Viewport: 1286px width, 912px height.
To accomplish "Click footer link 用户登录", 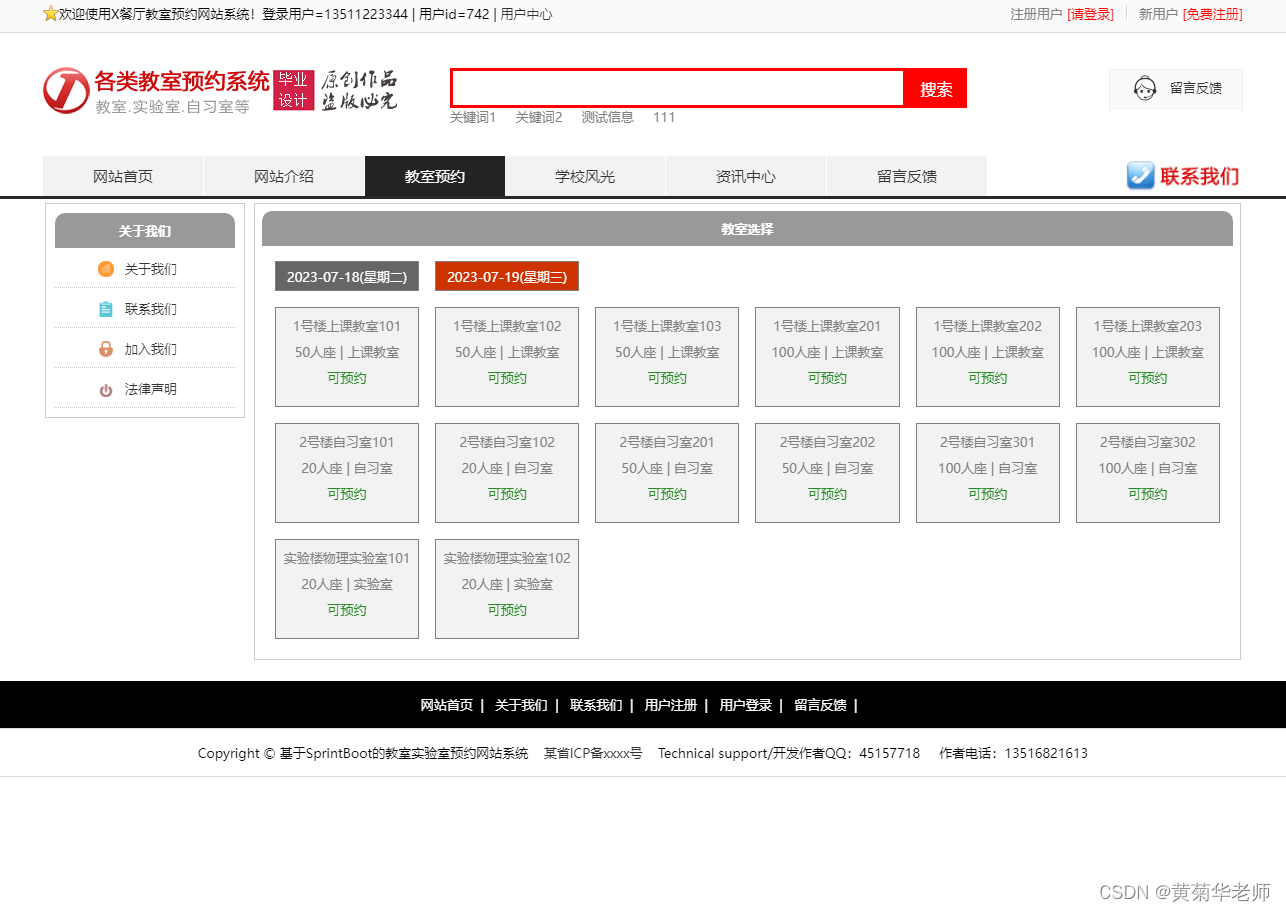I will coord(746,705).
